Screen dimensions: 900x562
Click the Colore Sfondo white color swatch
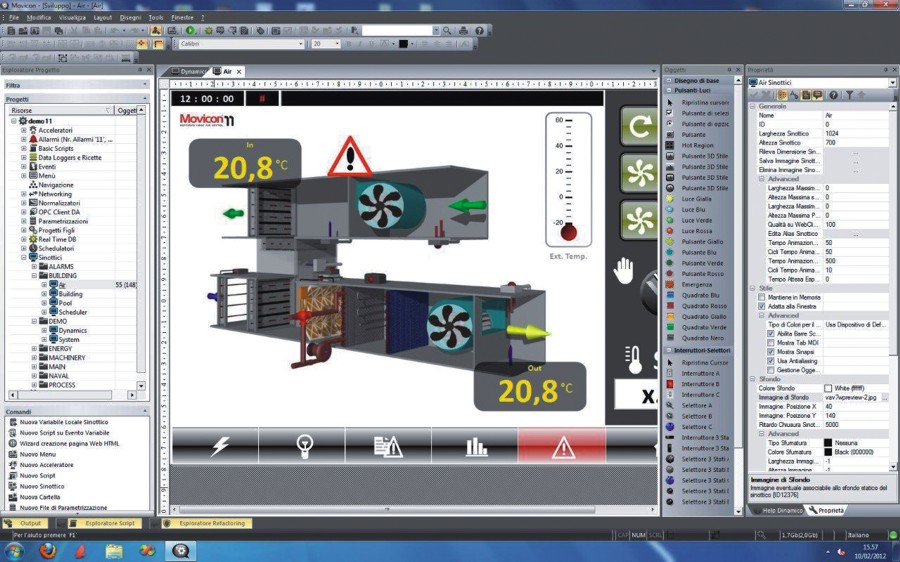[828, 388]
